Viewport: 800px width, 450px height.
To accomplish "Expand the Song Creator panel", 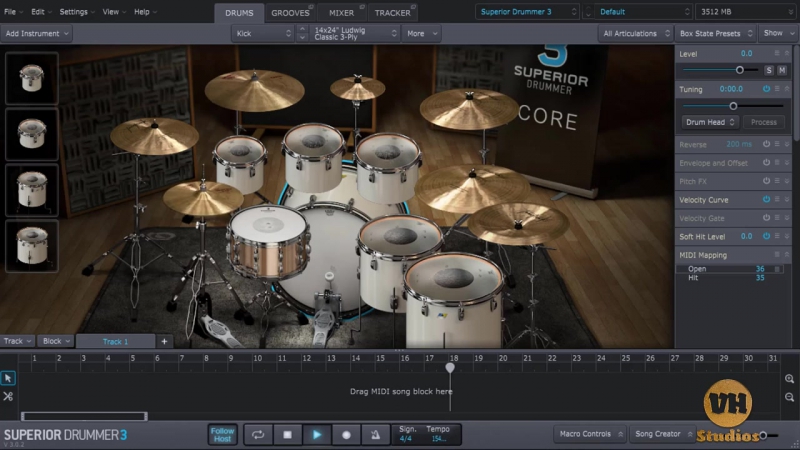I will pyautogui.click(x=662, y=434).
